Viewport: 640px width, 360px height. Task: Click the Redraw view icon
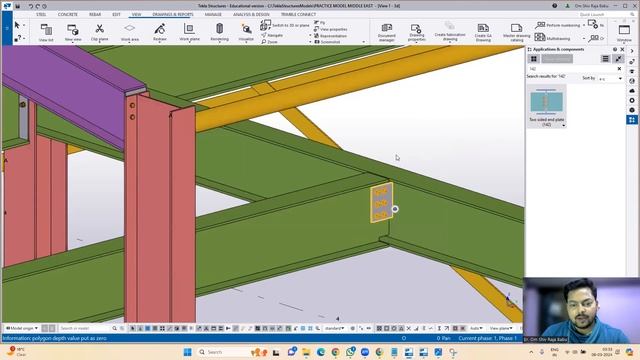coord(160,32)
